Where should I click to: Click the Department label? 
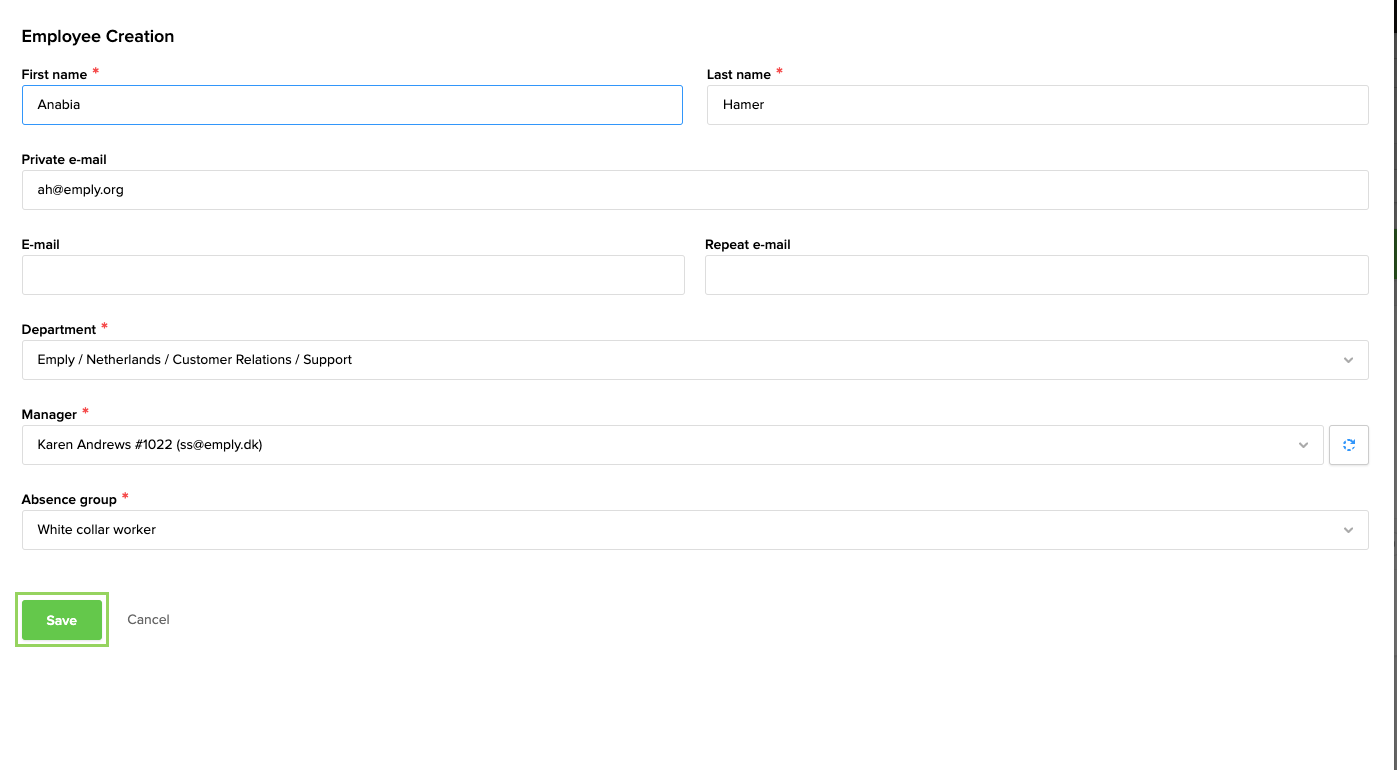[x=56, y=329]
